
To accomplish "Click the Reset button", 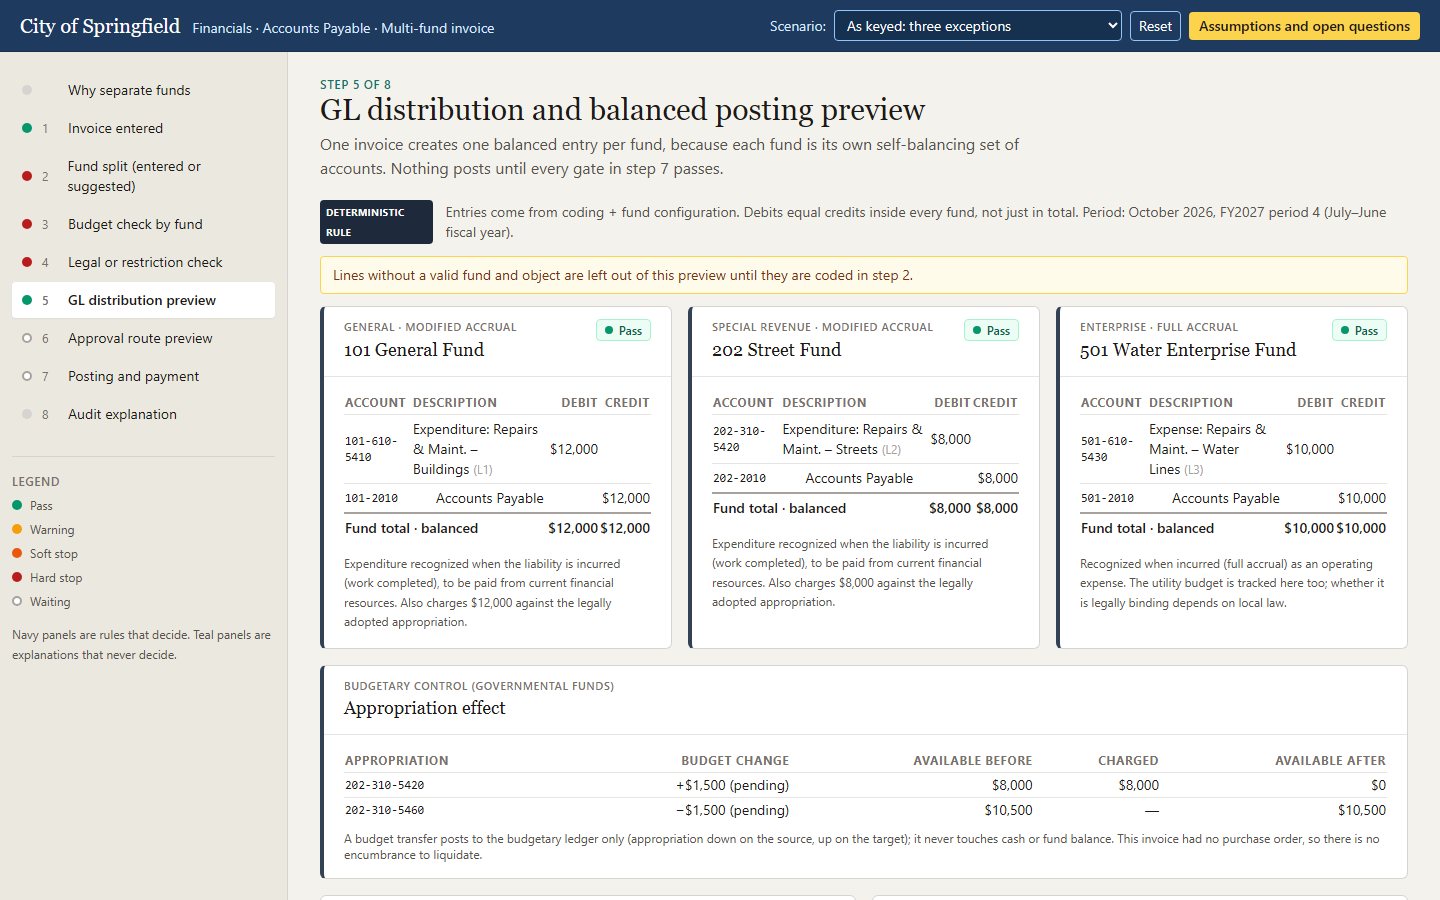I will [x=1155, y=26].
